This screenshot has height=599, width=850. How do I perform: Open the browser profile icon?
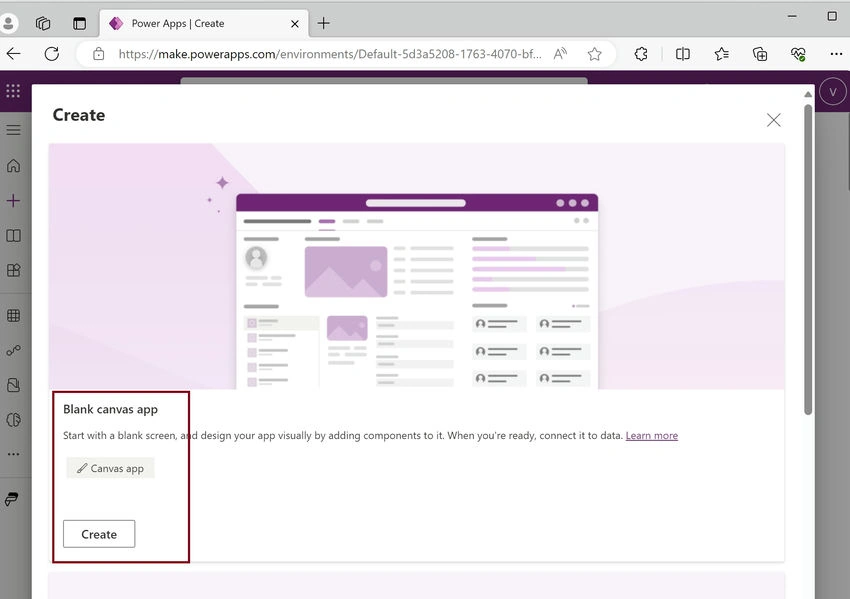pyautogui.click(x=9, y=23)
